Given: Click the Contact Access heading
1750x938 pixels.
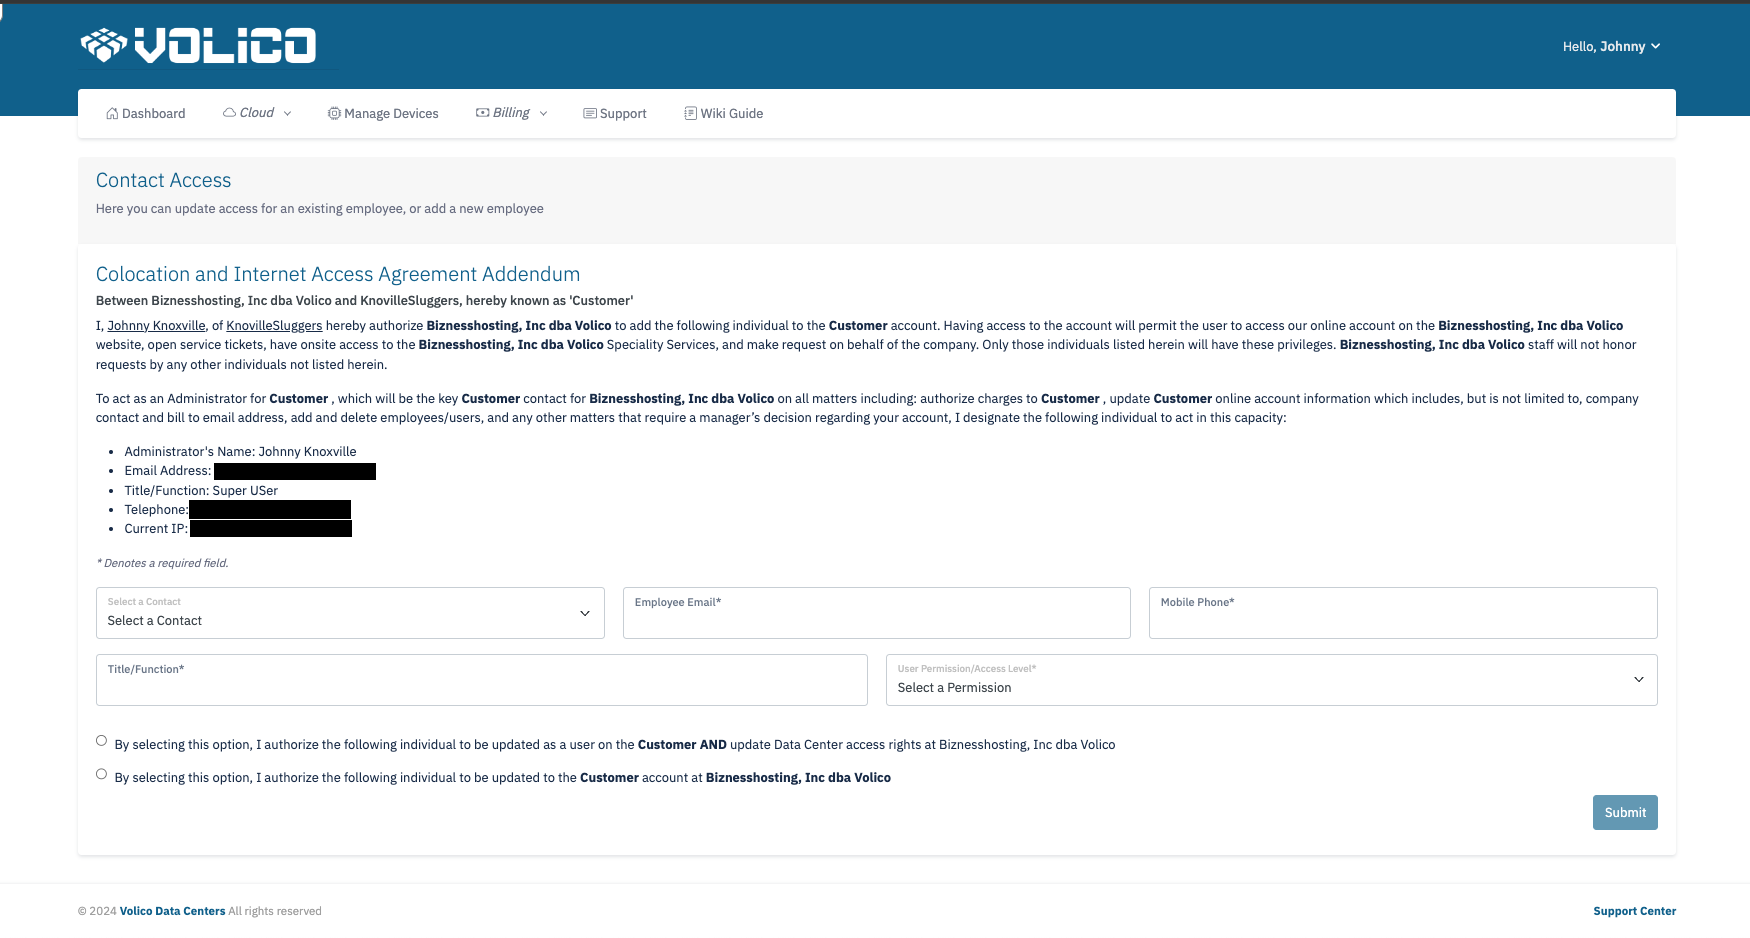Looking at the screenshot, I should point(164,180).
